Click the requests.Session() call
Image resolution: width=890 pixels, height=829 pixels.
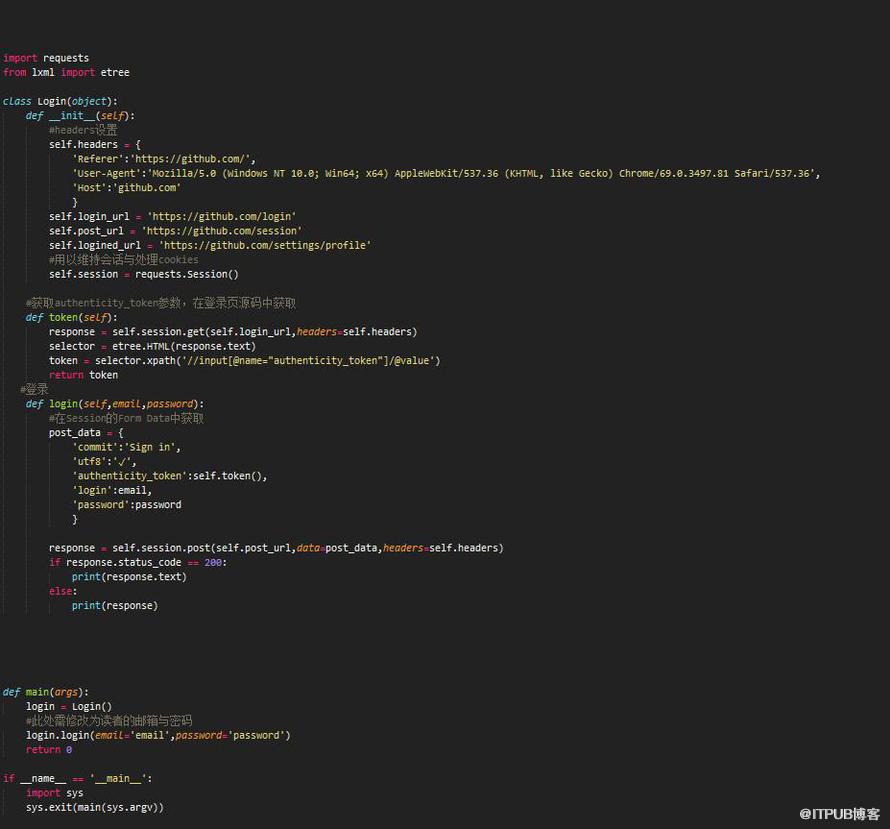pyautogui.click(x=187, y=274)
